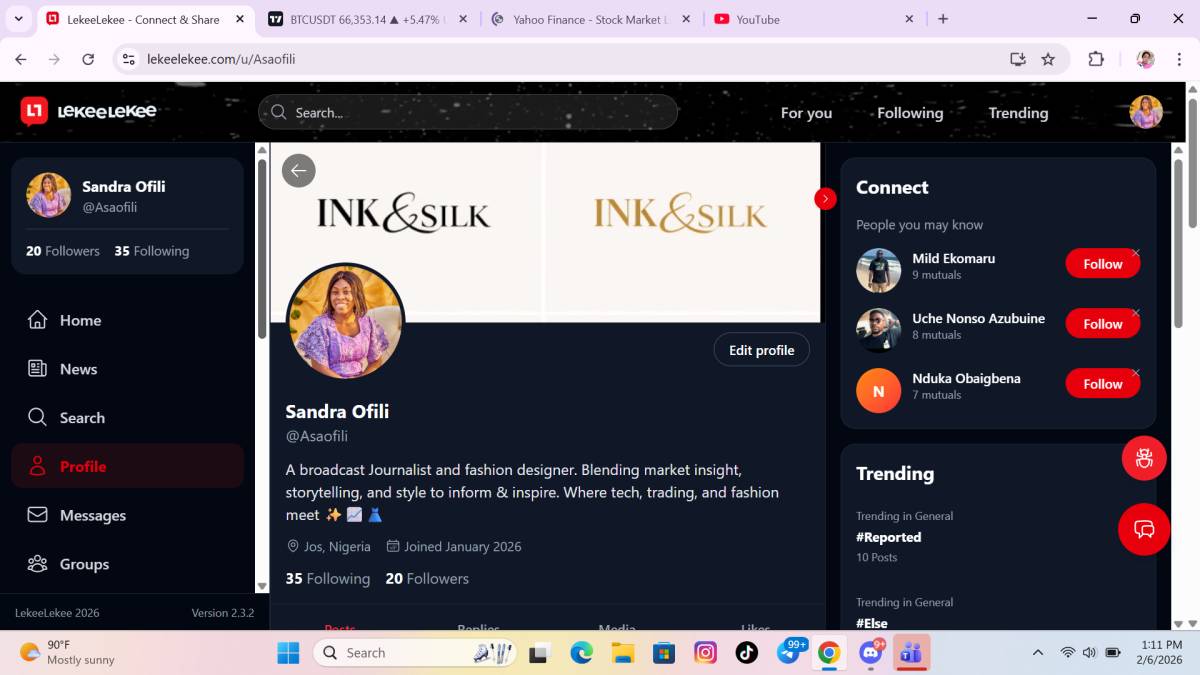Open Chrome profile avatar
The height and width of the screenshot is (675, 1200).
(1146, 59)
